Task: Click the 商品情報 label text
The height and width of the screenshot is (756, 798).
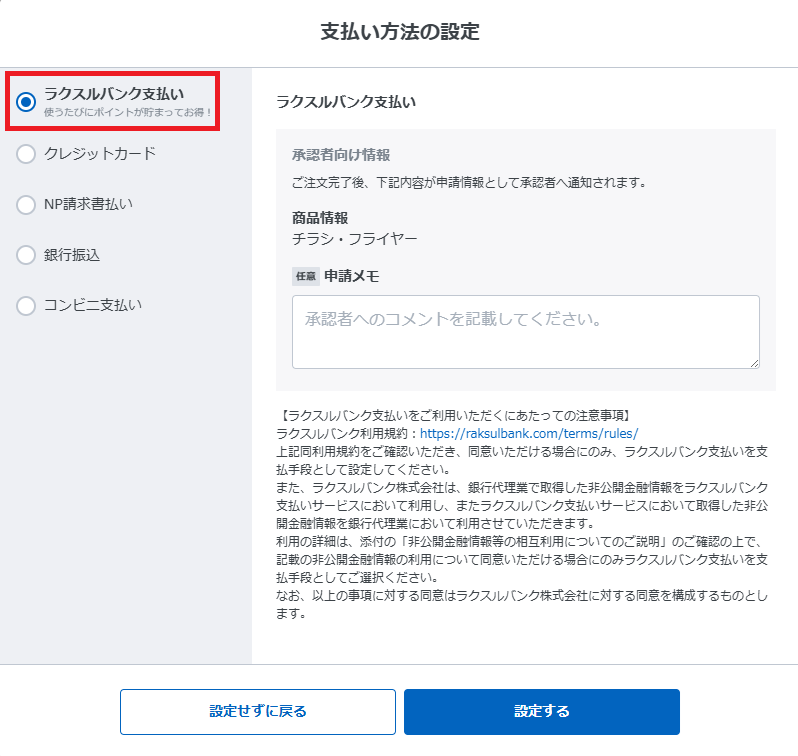Action: point(320,218)
